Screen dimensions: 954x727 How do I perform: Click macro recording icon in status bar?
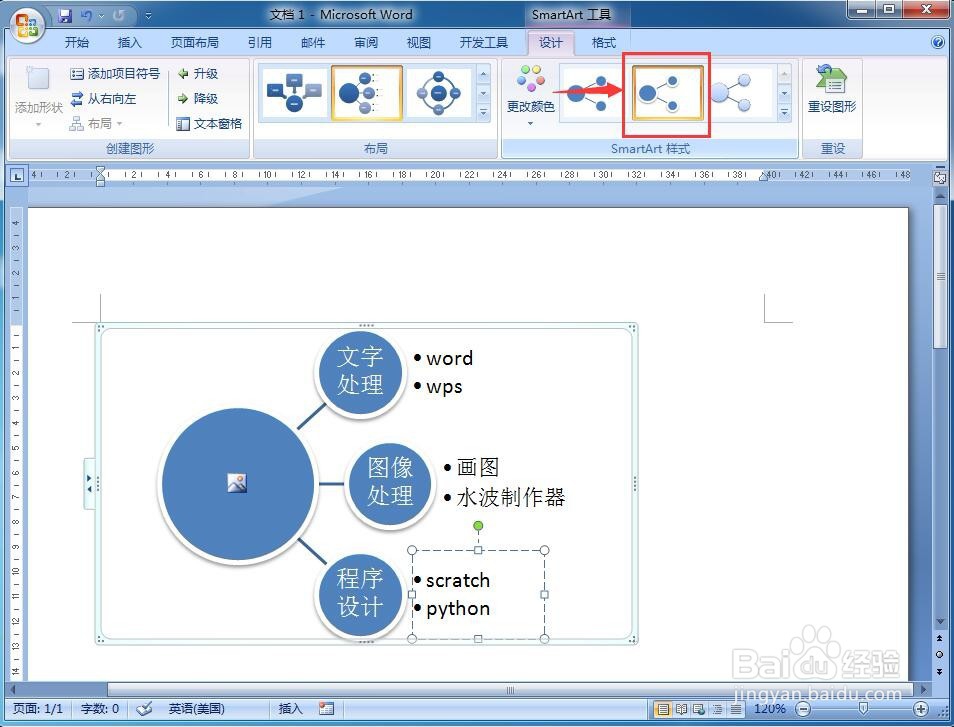click(326, 709)
